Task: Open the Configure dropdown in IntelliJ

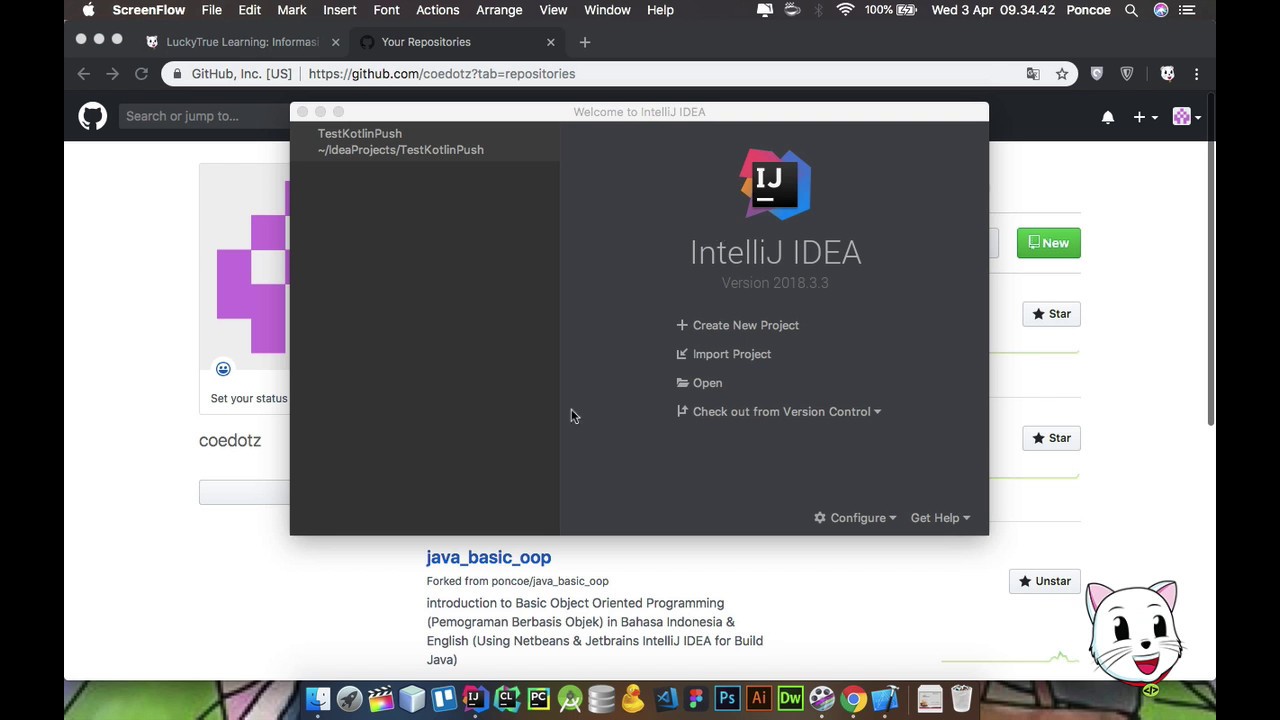Action: pos(855,518)
